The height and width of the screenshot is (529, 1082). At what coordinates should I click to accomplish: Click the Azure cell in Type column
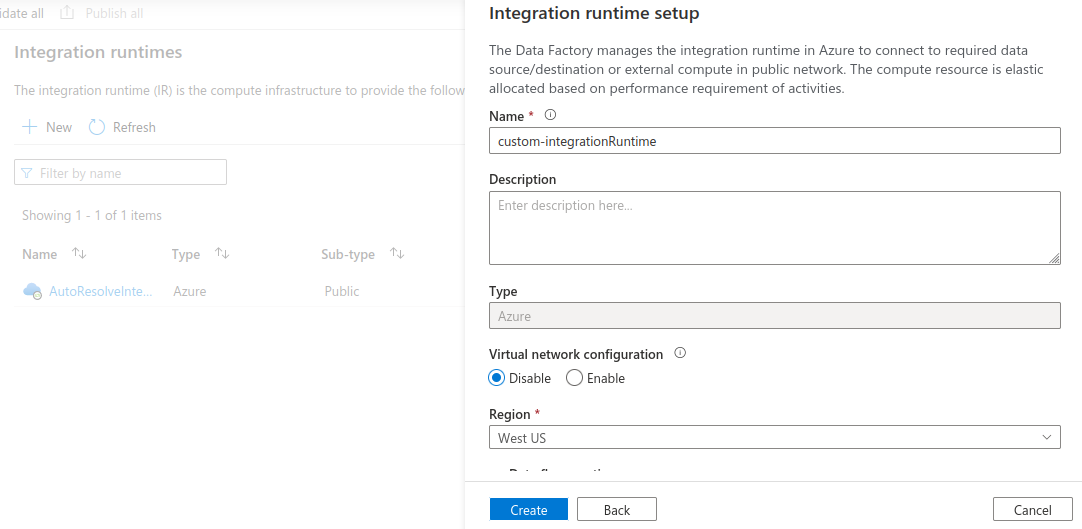tap(190, 291)
